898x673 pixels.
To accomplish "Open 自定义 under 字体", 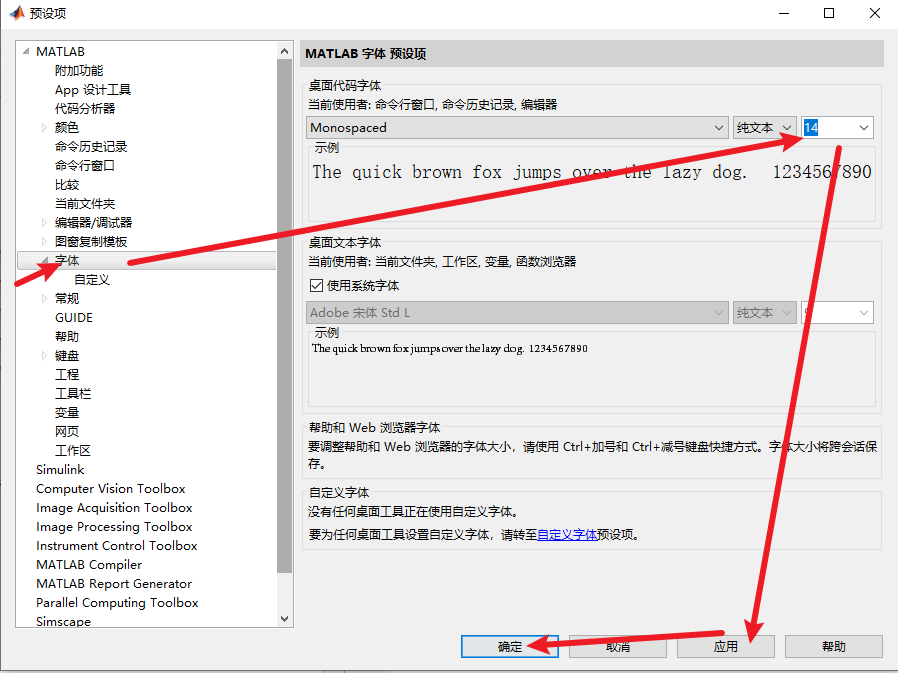I will pos(92,280).
